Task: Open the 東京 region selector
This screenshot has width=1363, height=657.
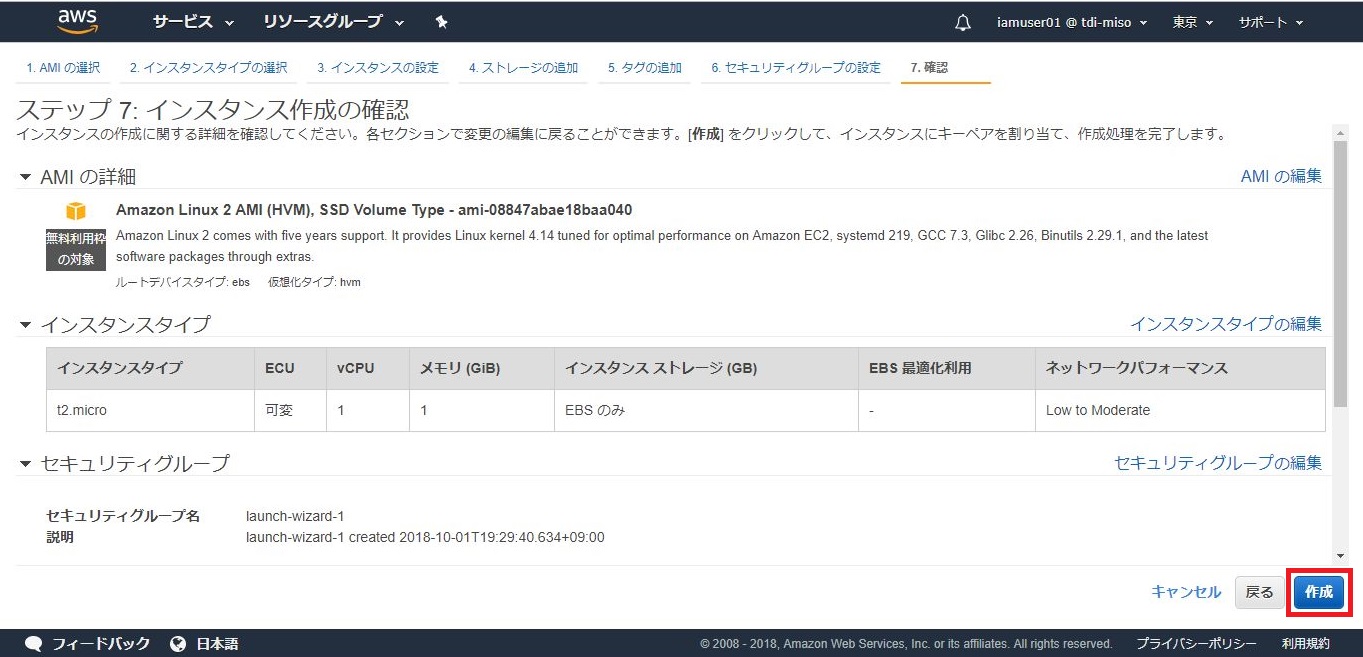Action: [1192, 22]
